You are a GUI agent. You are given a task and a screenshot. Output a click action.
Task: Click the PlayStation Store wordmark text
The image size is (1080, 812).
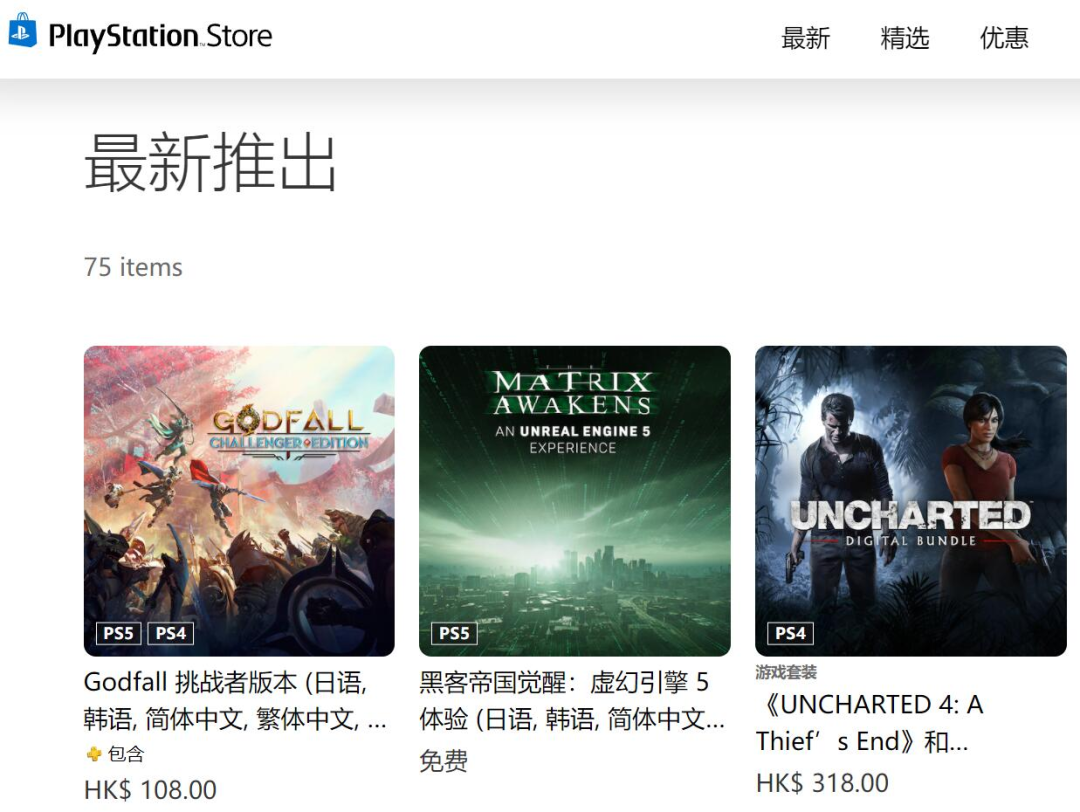(x=160, y=37)
